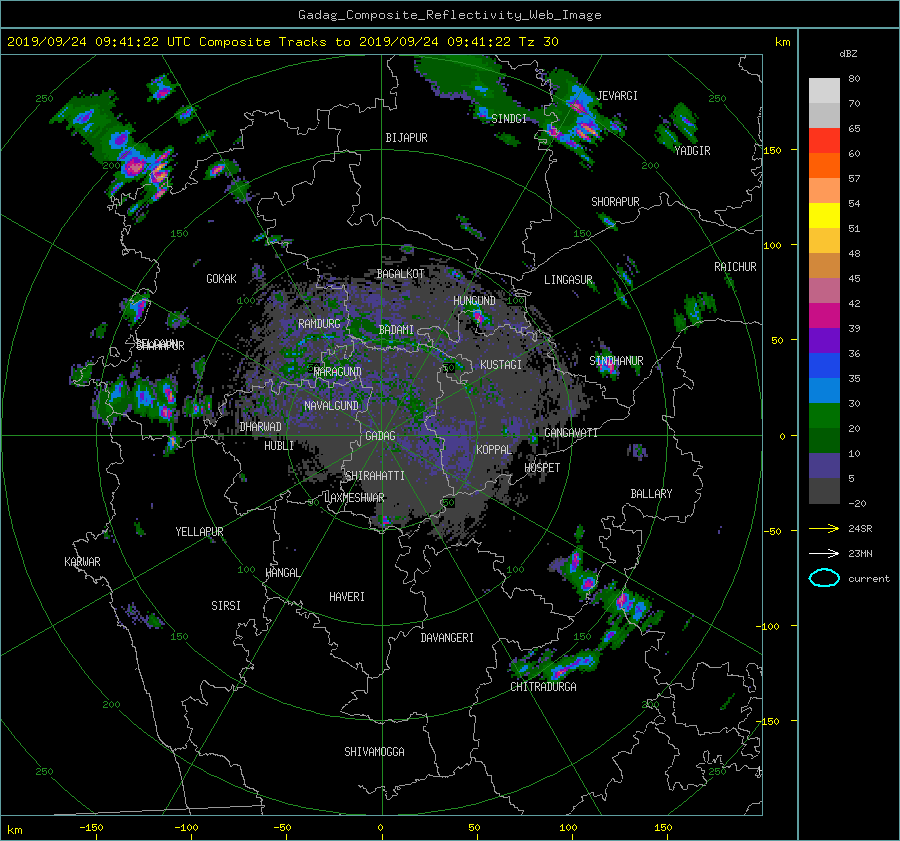This screenshot has height=841, width=900.
Task: Click the SINDGI city label
Action: click(509, 119)
